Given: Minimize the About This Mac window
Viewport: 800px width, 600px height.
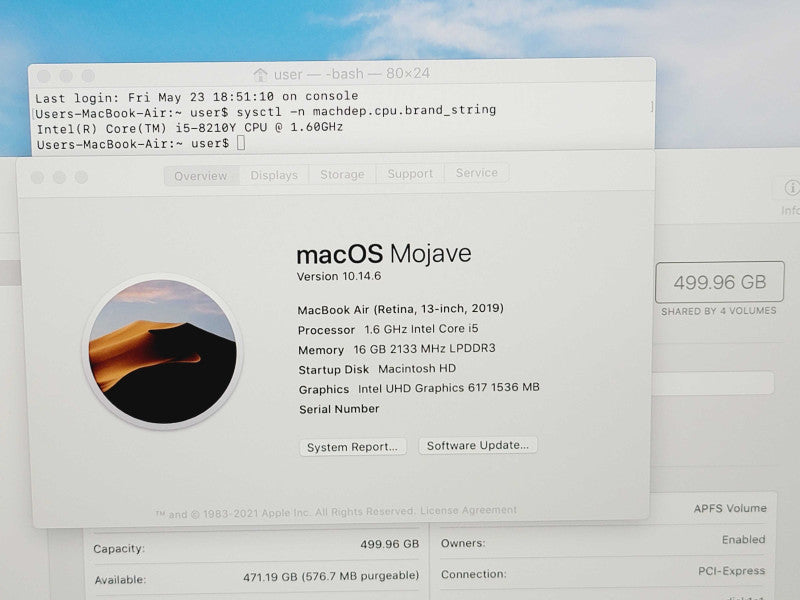Looking at the screenshot, I should point(60,177).
